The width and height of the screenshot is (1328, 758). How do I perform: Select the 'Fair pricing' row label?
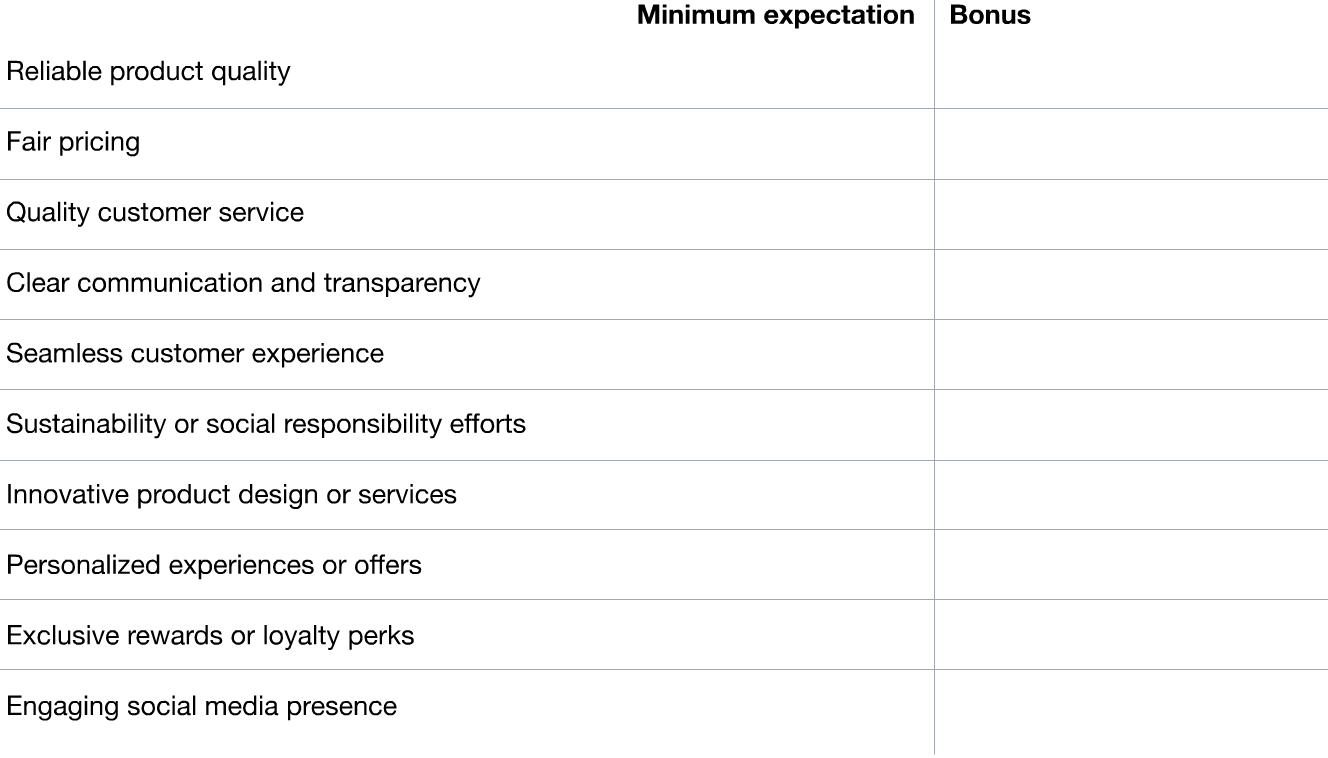pyautogui.click(x=73, y=142)
